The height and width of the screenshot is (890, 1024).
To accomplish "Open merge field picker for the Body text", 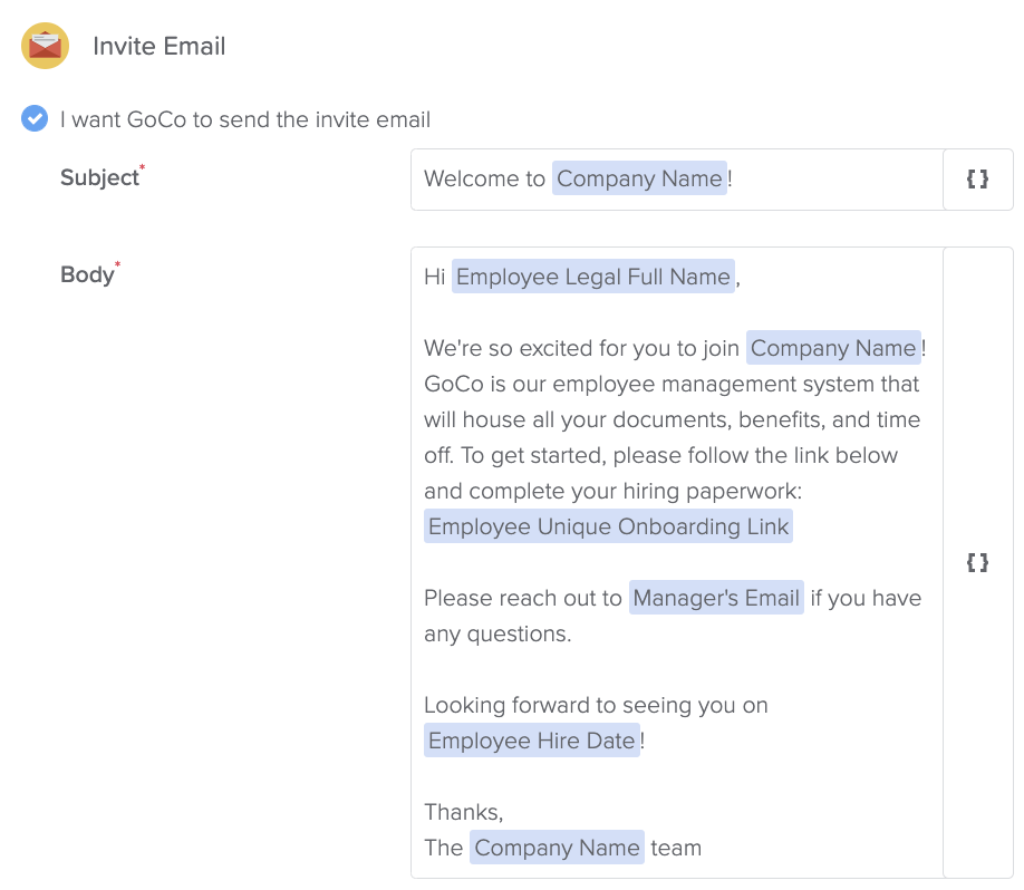I will tap(978, 562).
